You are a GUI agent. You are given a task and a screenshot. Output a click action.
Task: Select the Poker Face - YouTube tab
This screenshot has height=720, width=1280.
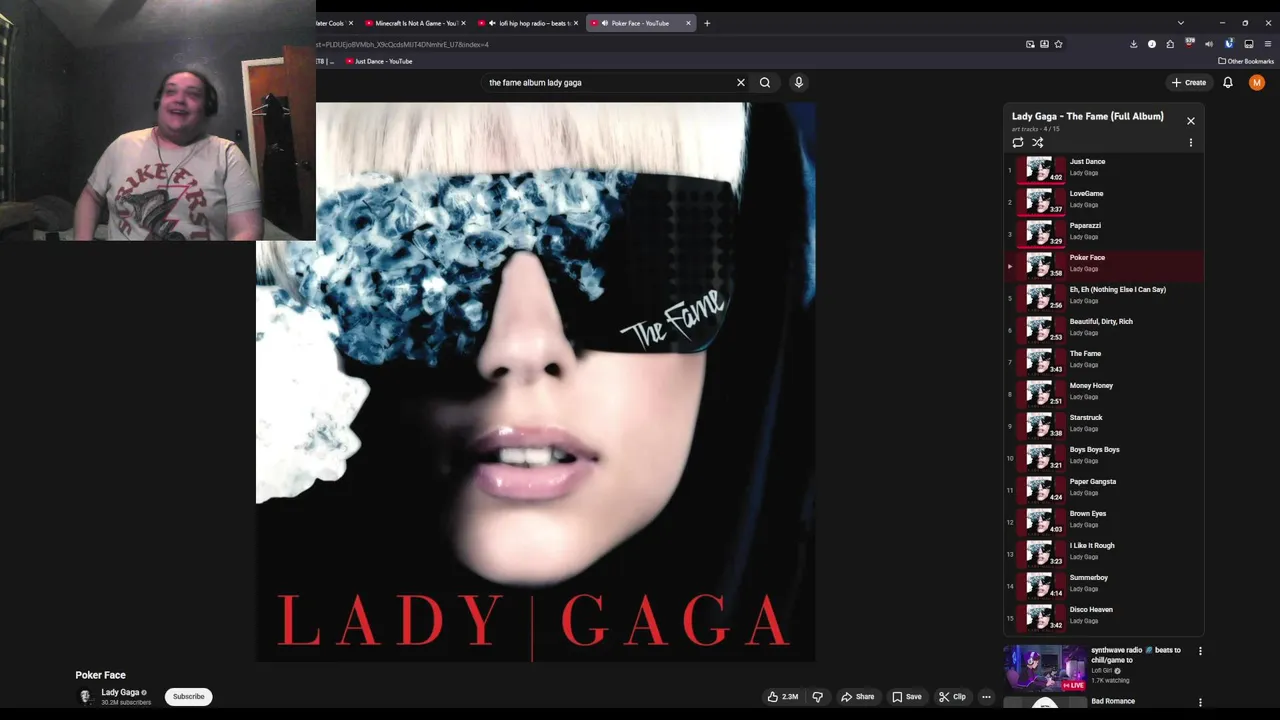point(640,23)
